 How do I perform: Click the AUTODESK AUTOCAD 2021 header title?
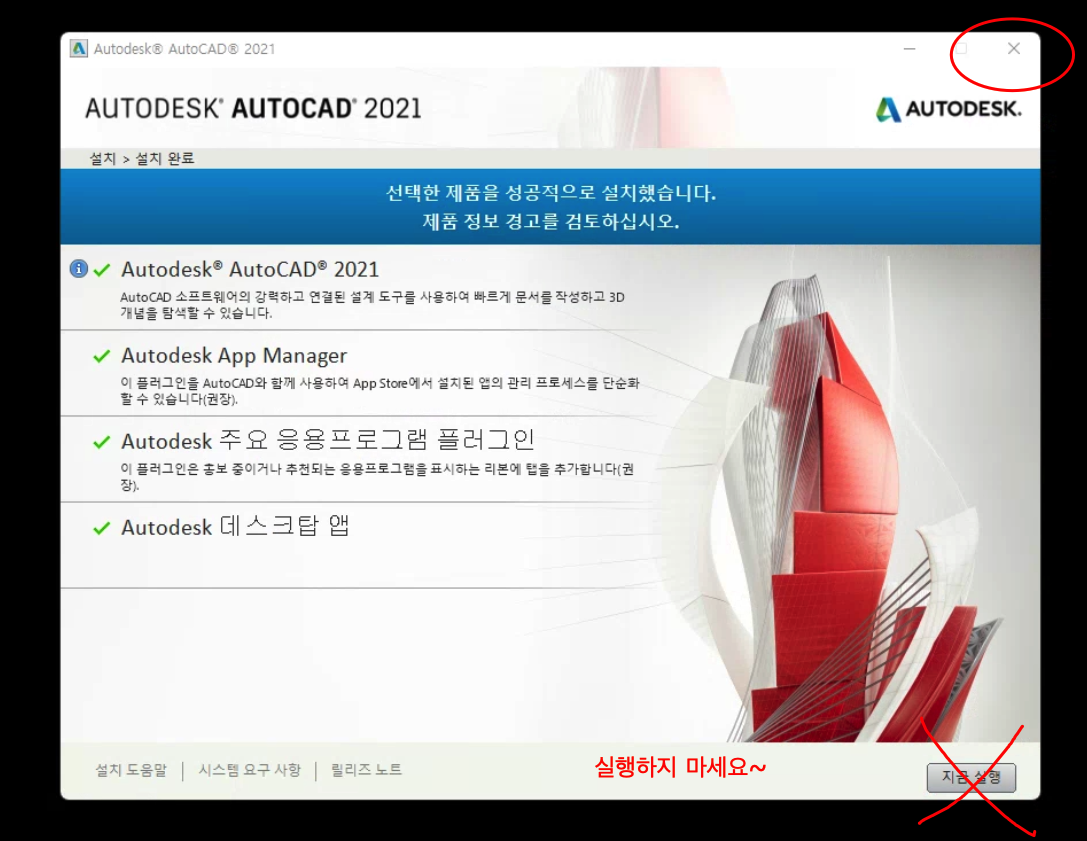(253, 108)
